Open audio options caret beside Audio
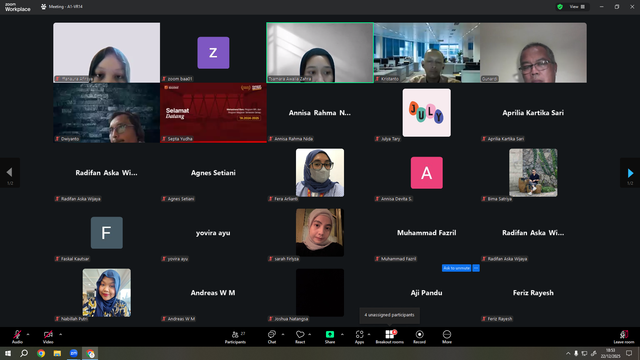Image resolution: width=640 pixels, height=360 pixels. (x=28, y=334)
